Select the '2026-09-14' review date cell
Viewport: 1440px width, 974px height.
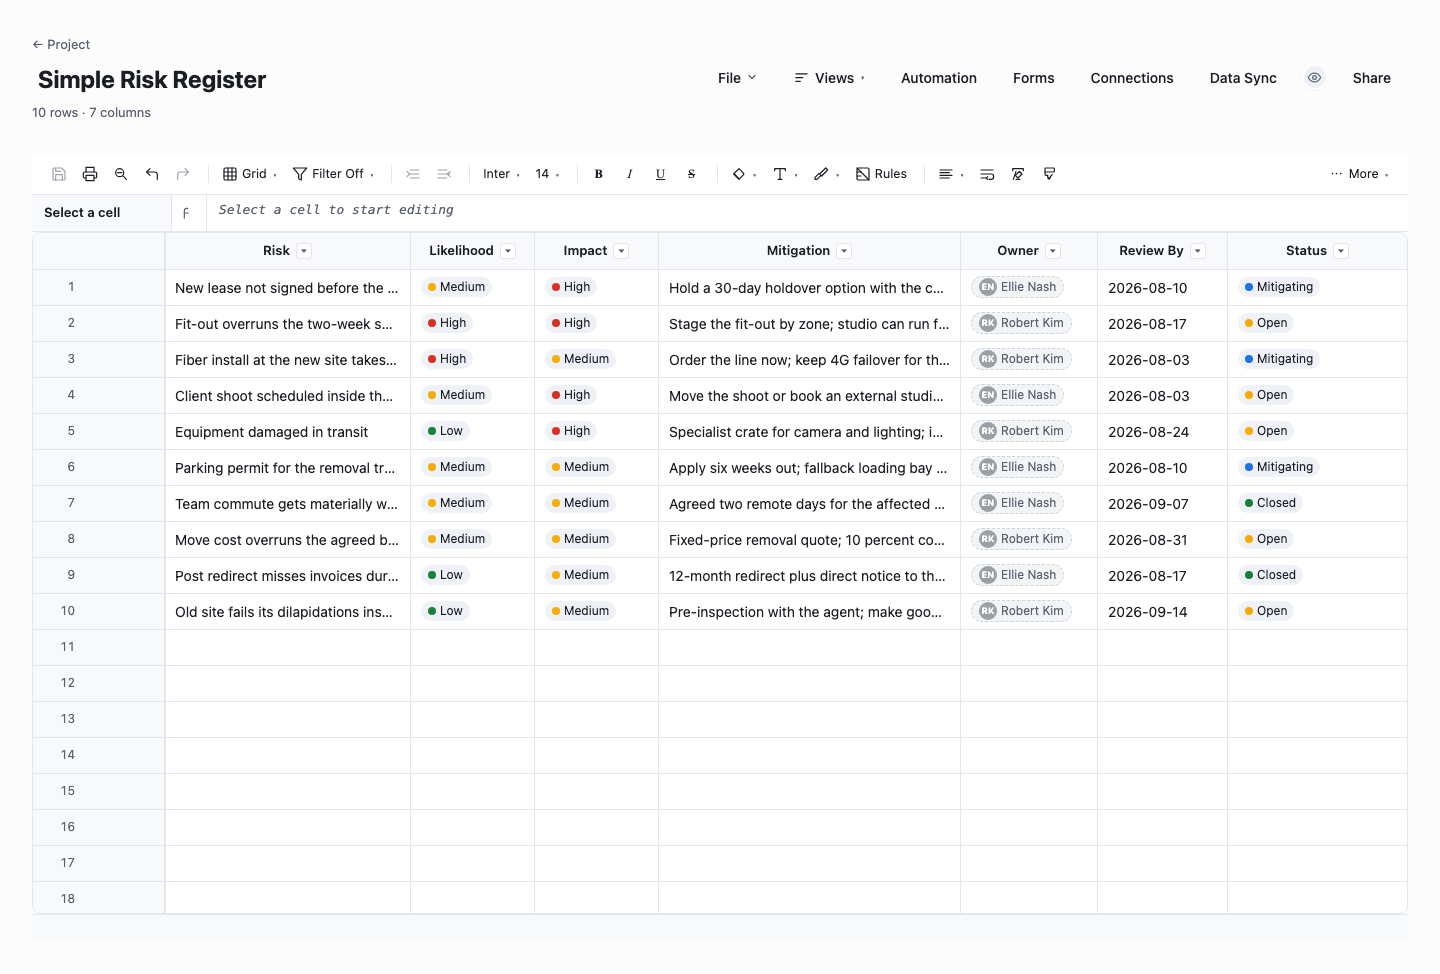[1163, 612]
